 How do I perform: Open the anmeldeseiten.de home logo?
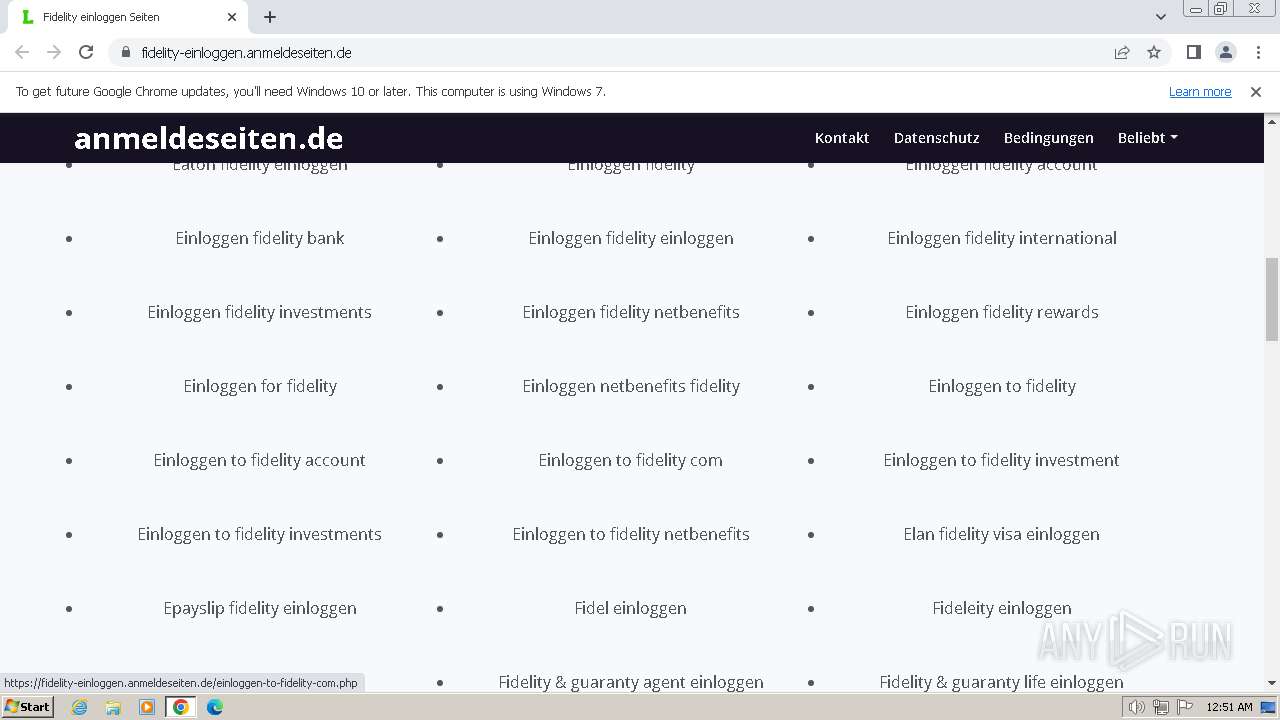pos(208,138)
